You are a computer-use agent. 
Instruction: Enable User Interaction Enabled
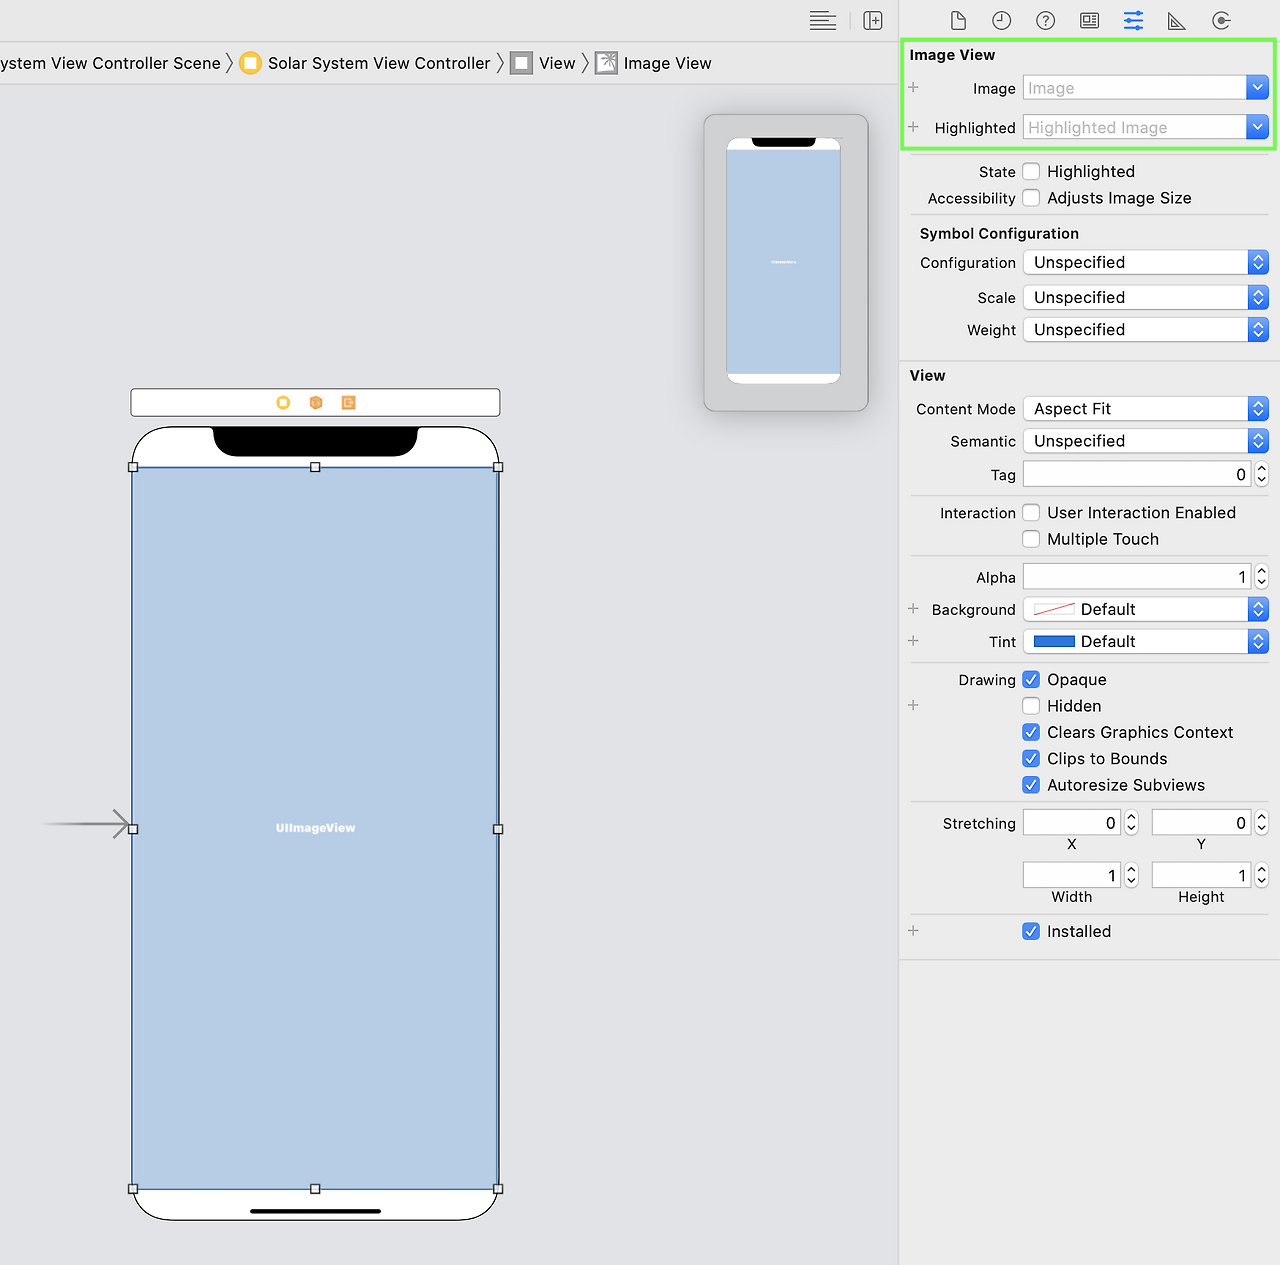[x=1031, y=513]
